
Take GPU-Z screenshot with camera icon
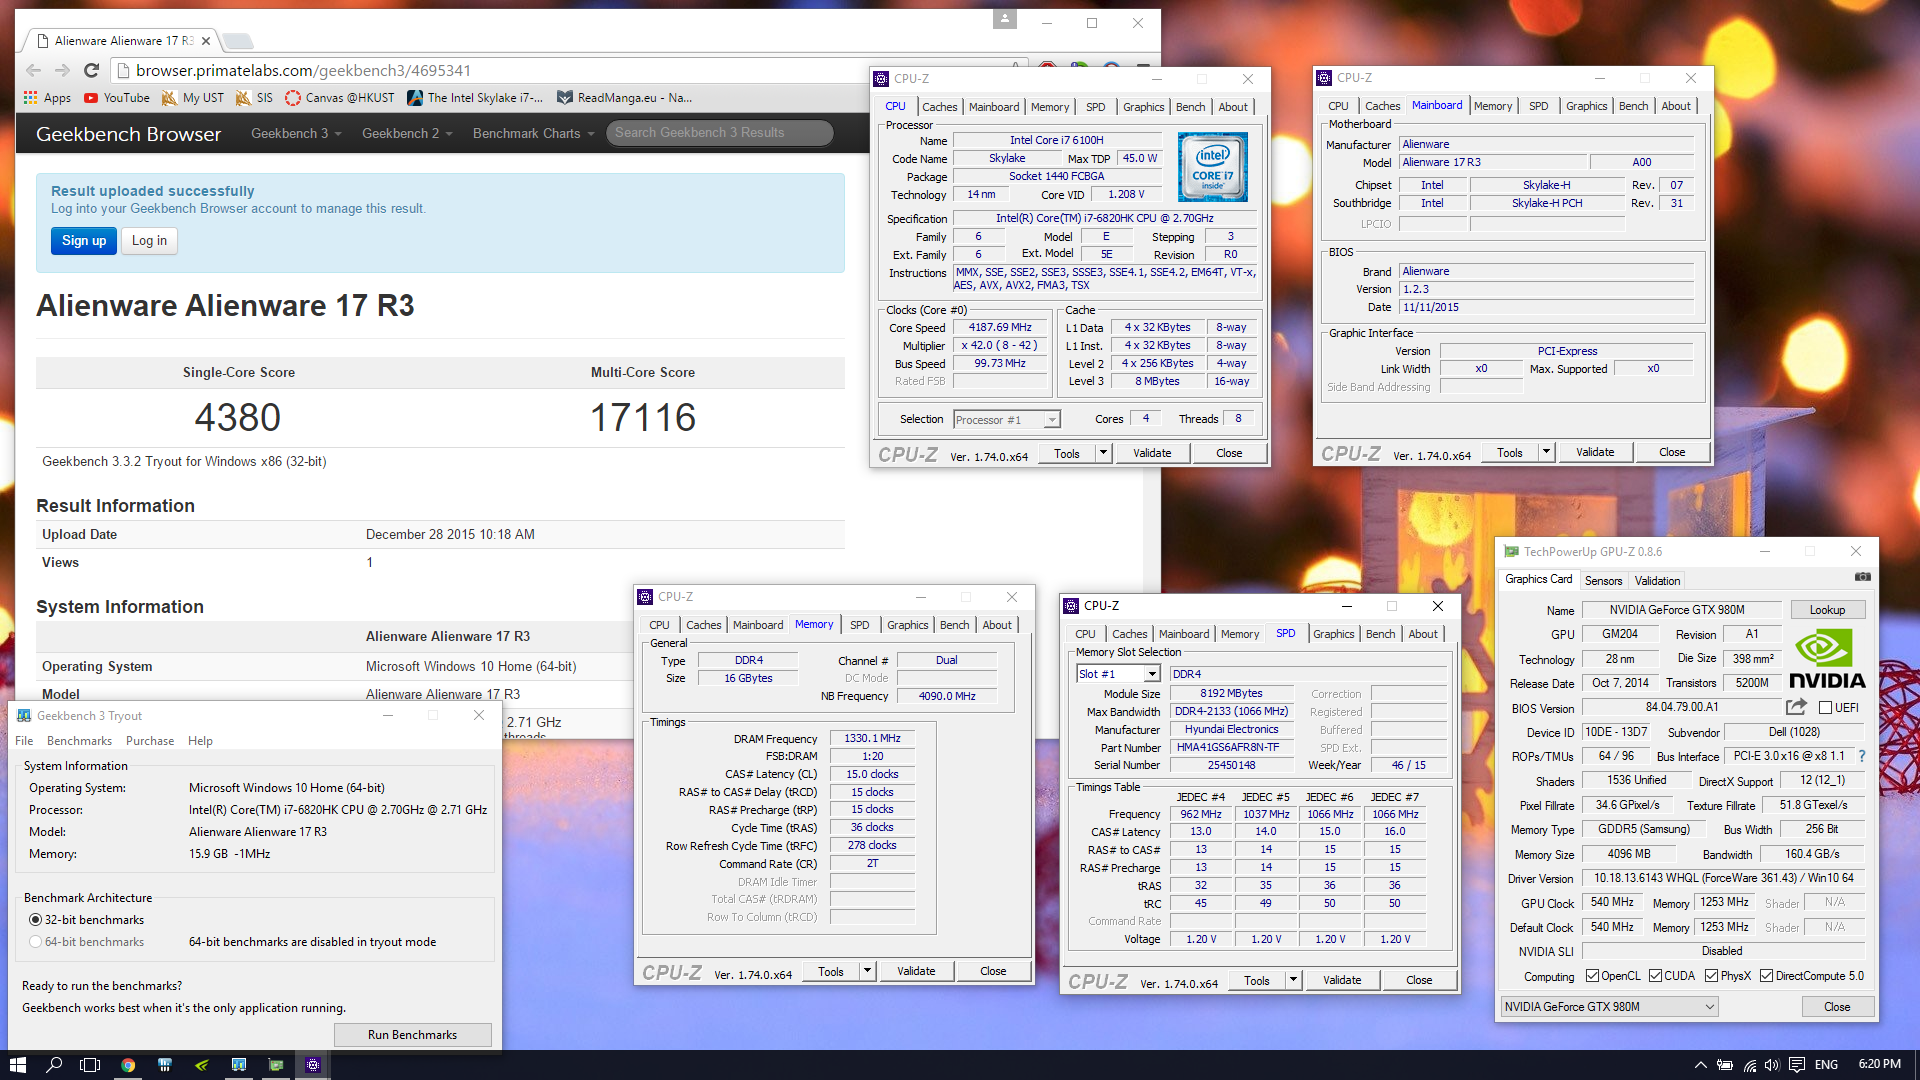click(1862, 577)
